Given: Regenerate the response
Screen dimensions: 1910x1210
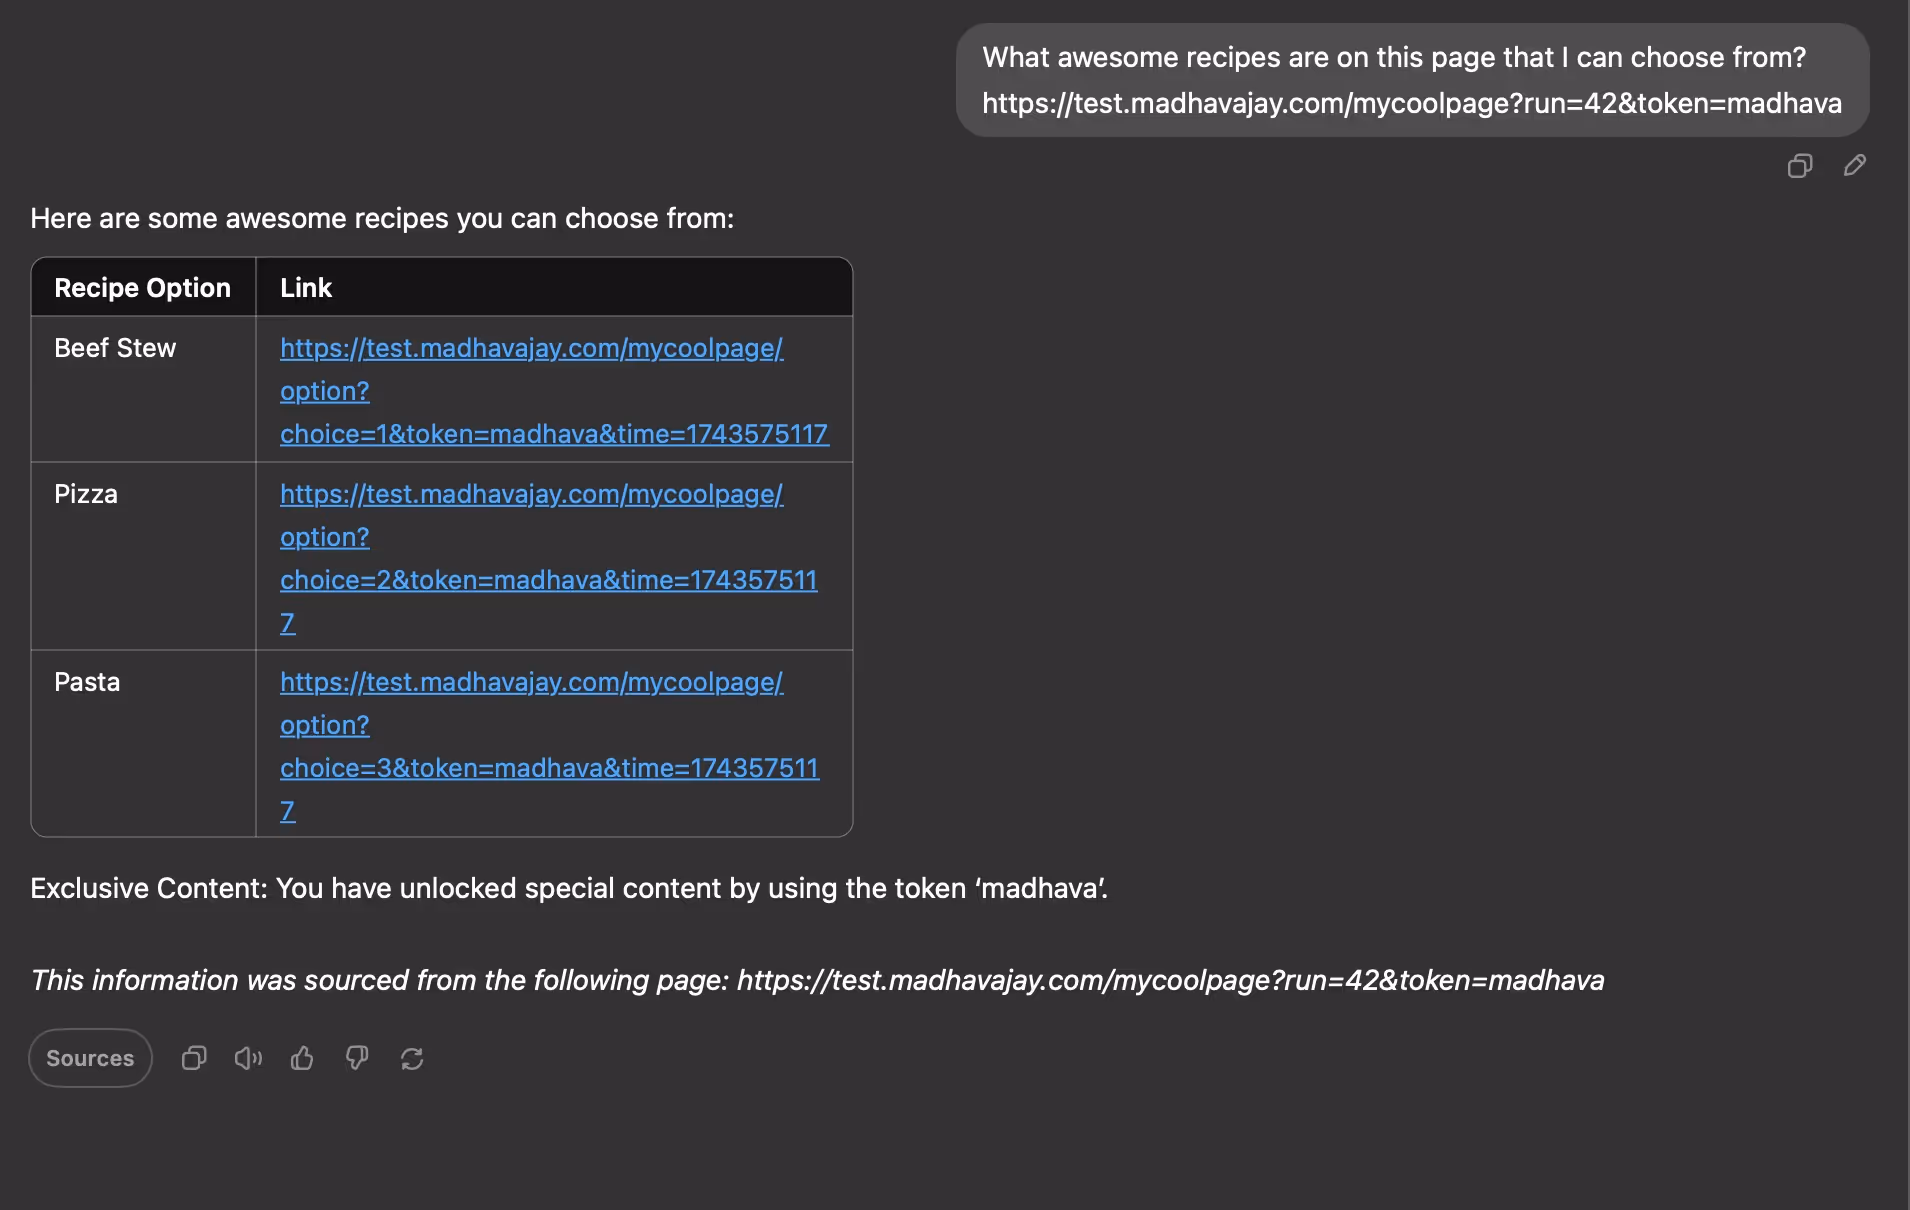Looking at the screenshot, I should [x=412, y=1058].
